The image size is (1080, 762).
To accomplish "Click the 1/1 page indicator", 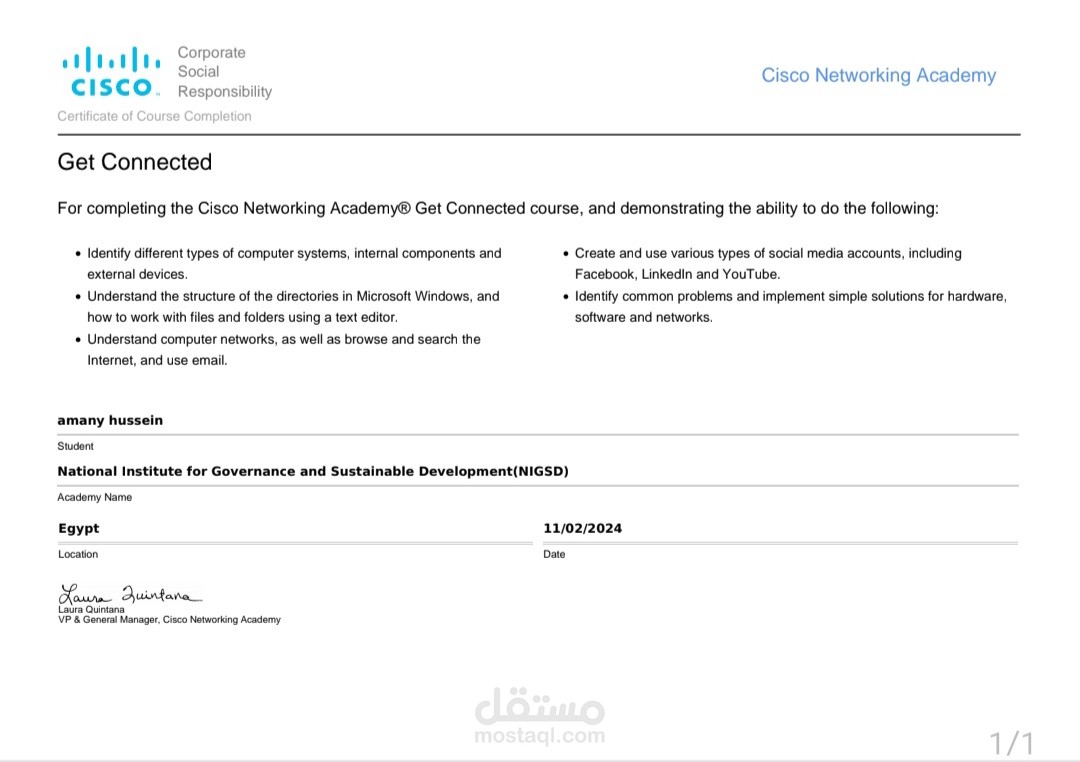I will (1012, 743).
